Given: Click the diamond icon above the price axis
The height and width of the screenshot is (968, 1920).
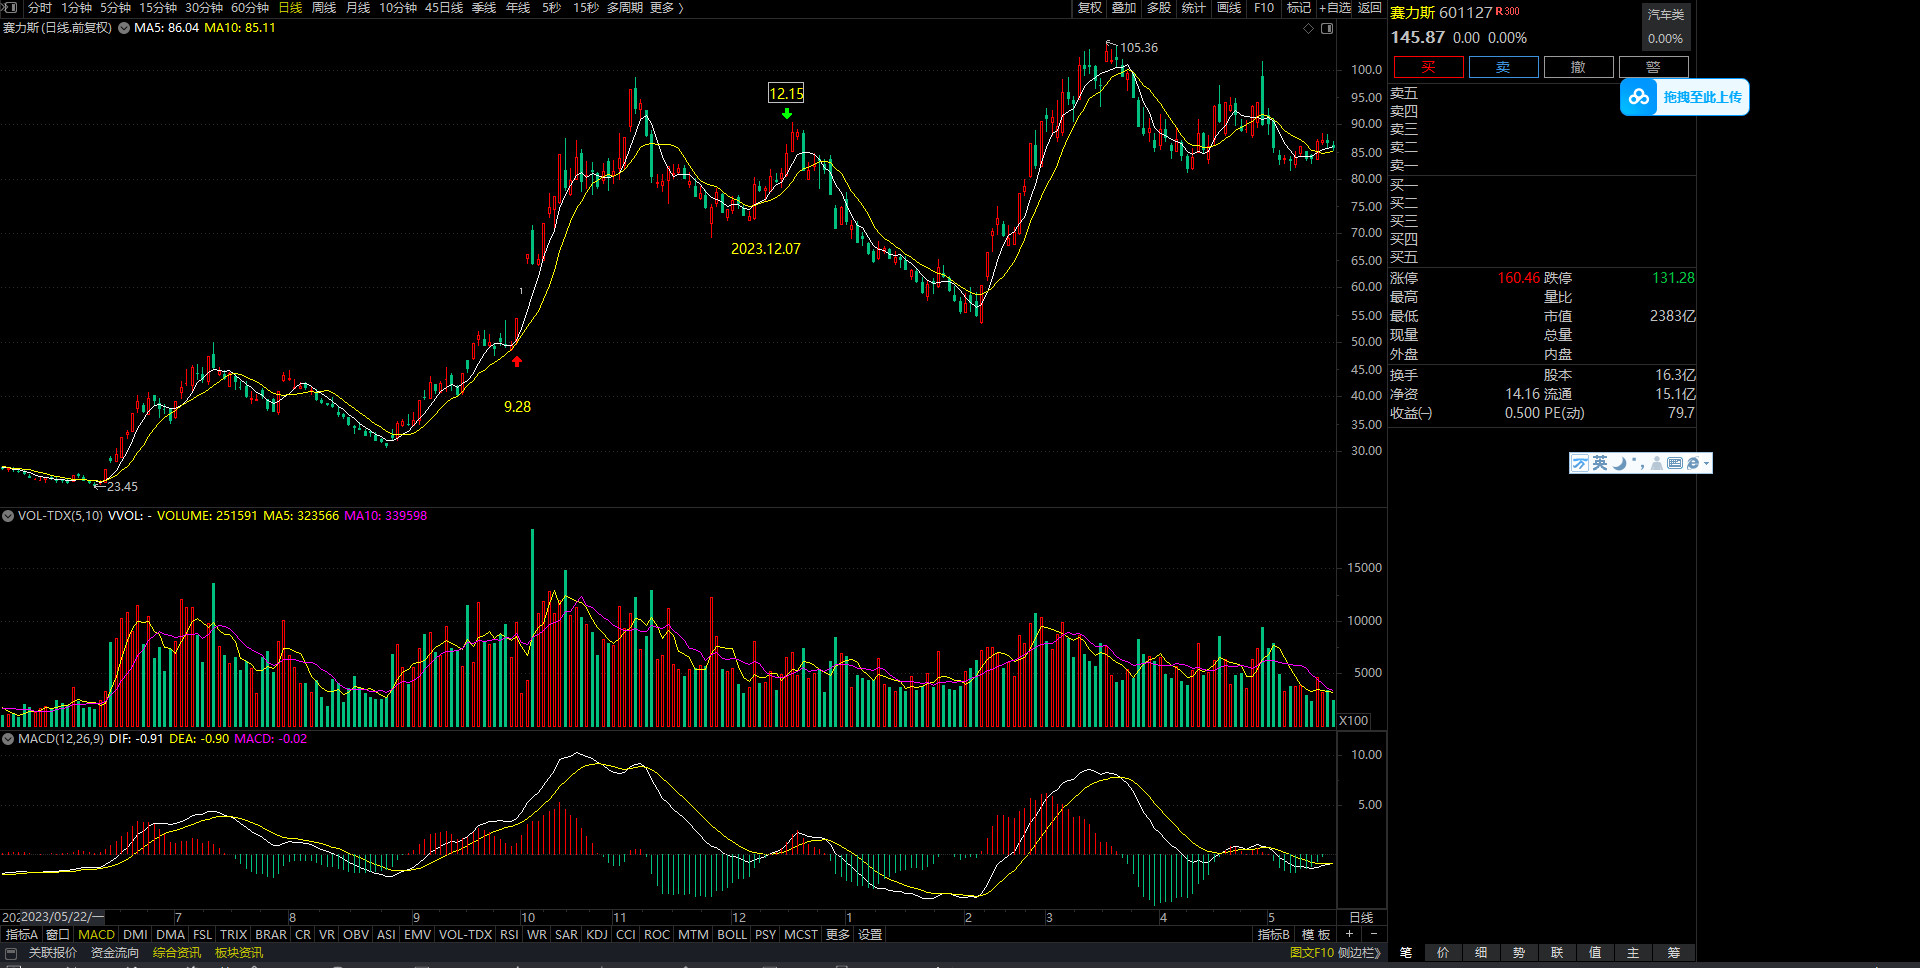Looking at the screenshot, I should [x=1308, y=28].
